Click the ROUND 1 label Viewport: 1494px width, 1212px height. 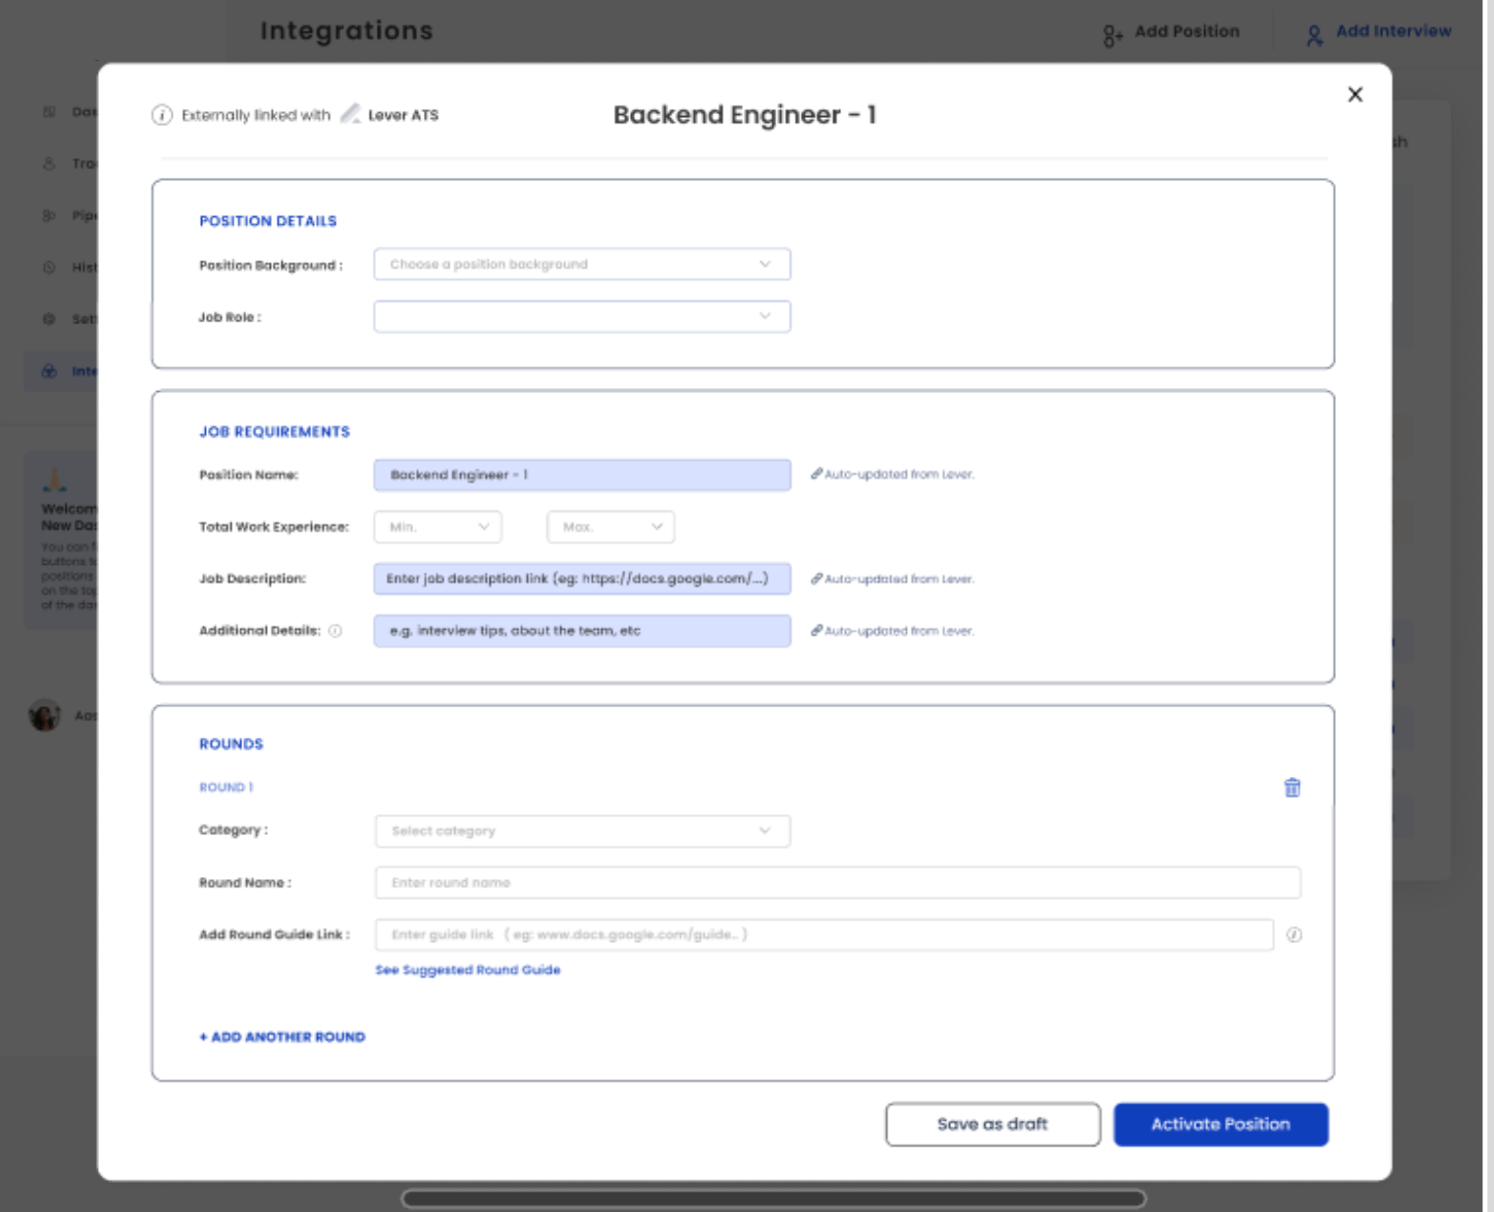(x=226, y=788)
